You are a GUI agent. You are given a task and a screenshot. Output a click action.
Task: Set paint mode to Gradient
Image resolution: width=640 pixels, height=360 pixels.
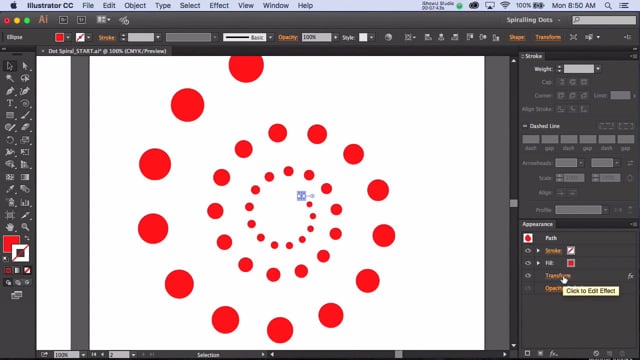(x=18, y=270)
